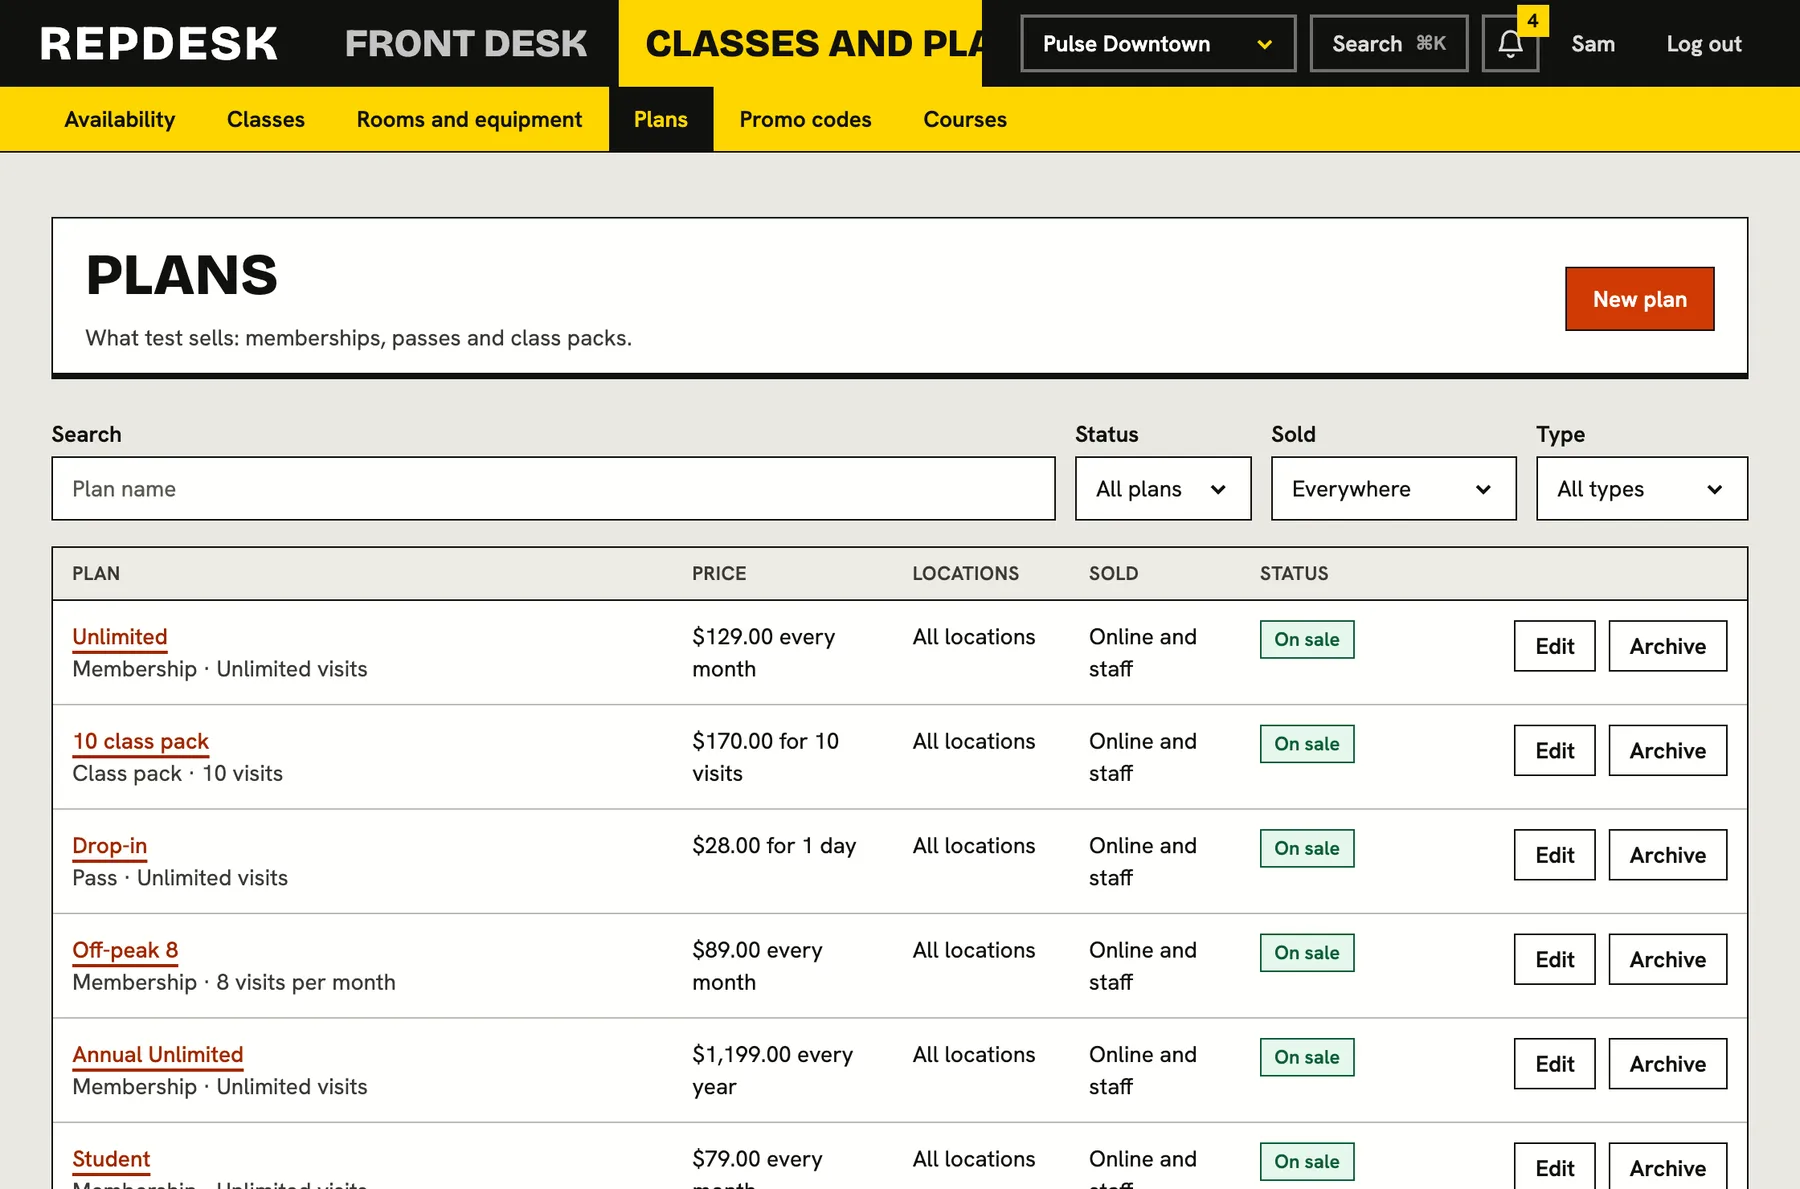Open the Unlimited plan link
1800x1189 pixels.
tap(120, 637)
